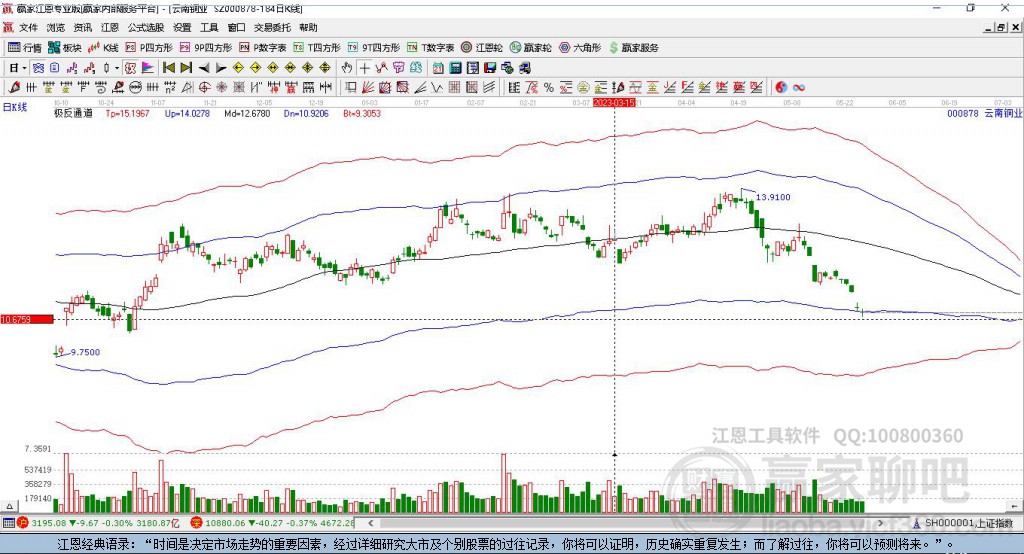Select the triangle ruler angle tool

pyautogui.click(x=187, y=87)
